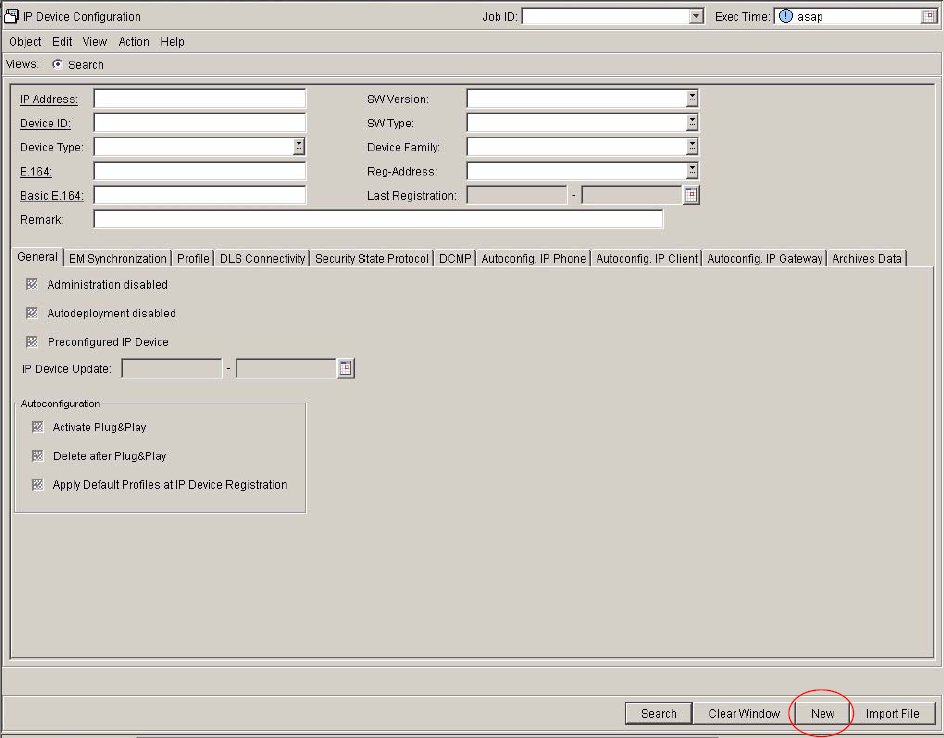Toggle Activate Plug&Play checkbox

(37, 427)
